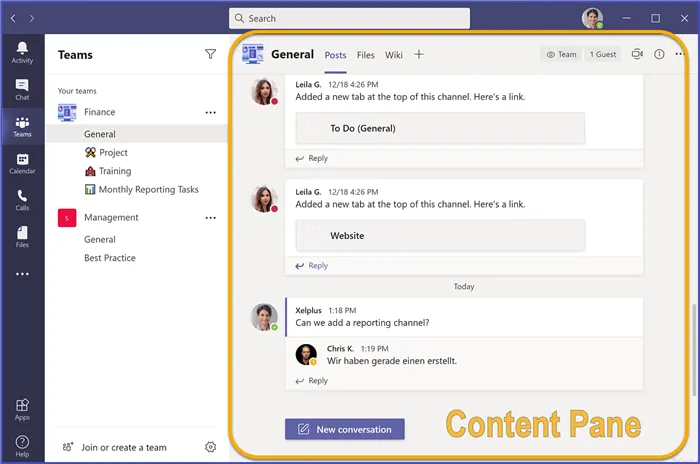Switch to the Wiki tab
Viewport: 700px width, 464px height.
394,55
